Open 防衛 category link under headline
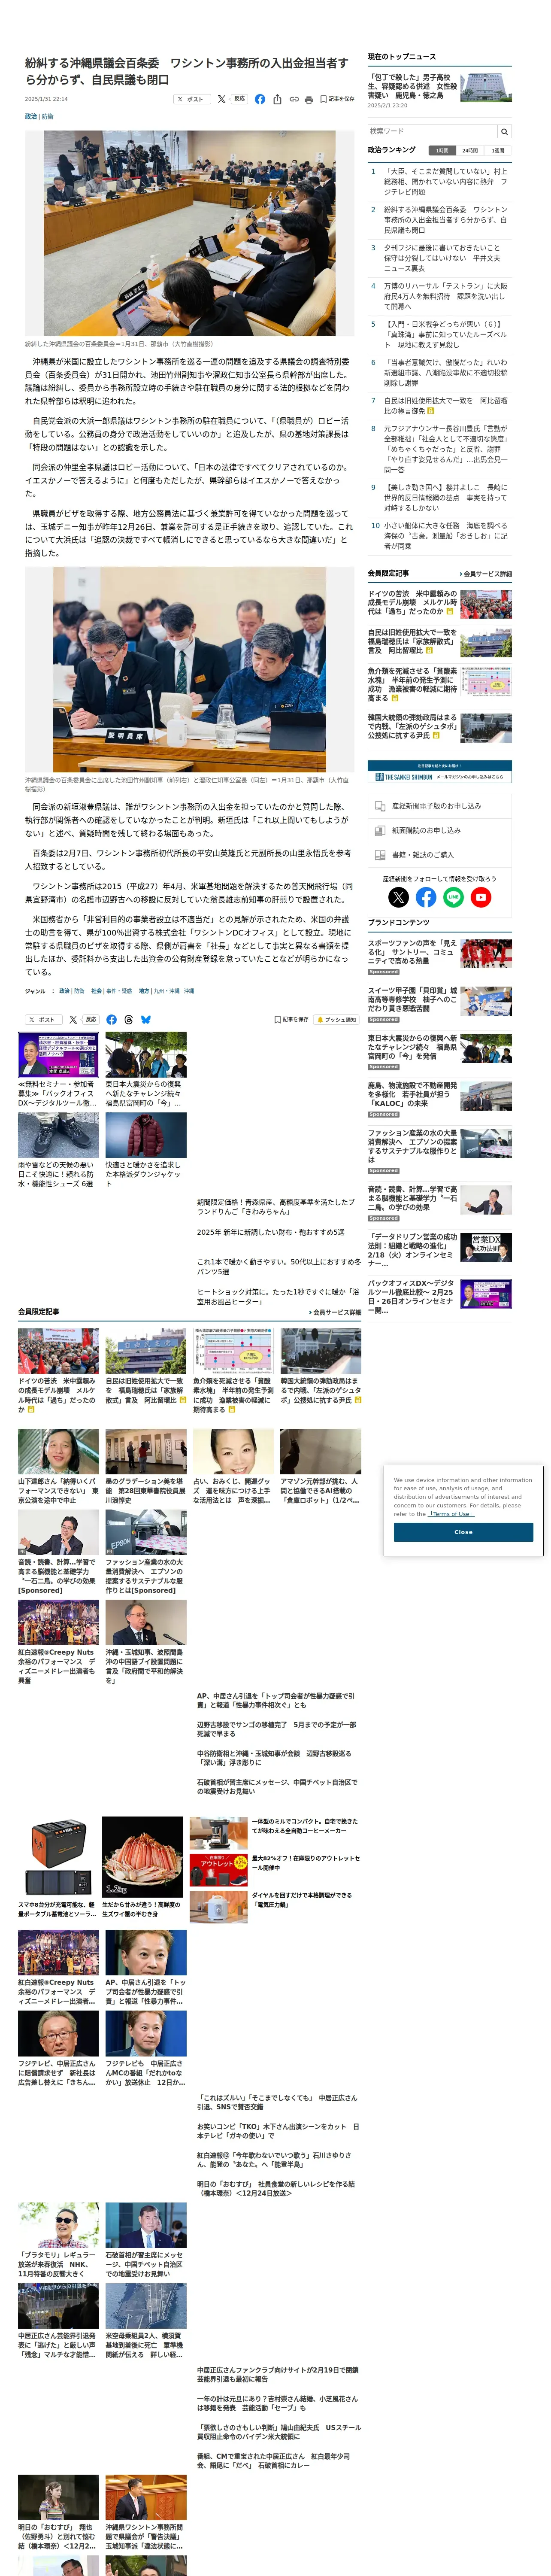This screenshot has height=2576, width=551. [x=48, y=116]
